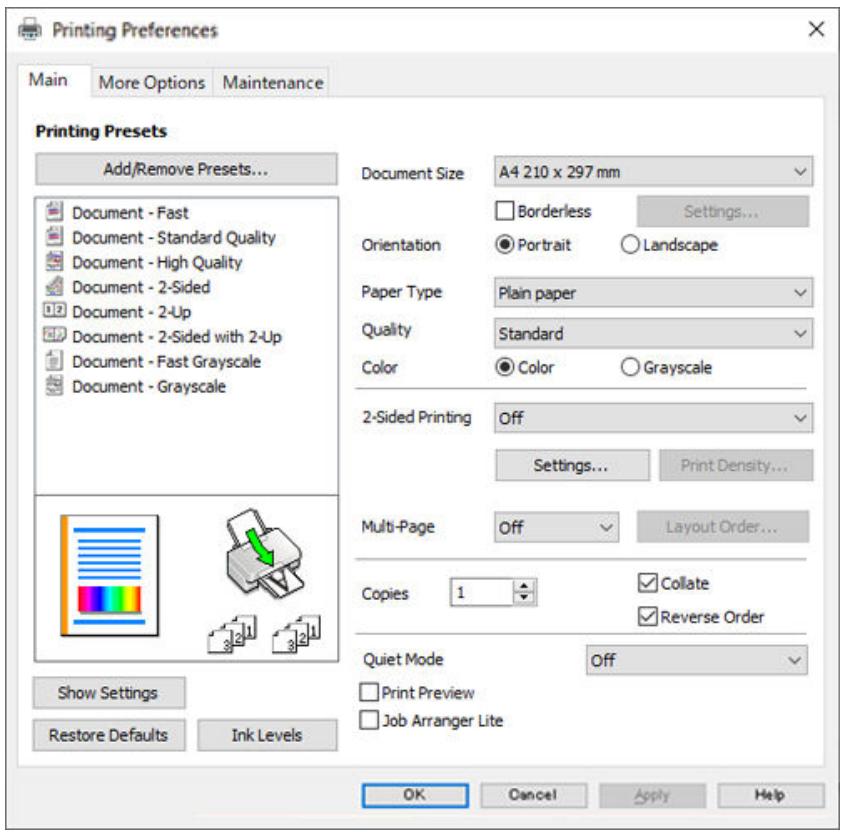Switch to the Maintenance tab

pyautogui.click(x=273, y=83)
